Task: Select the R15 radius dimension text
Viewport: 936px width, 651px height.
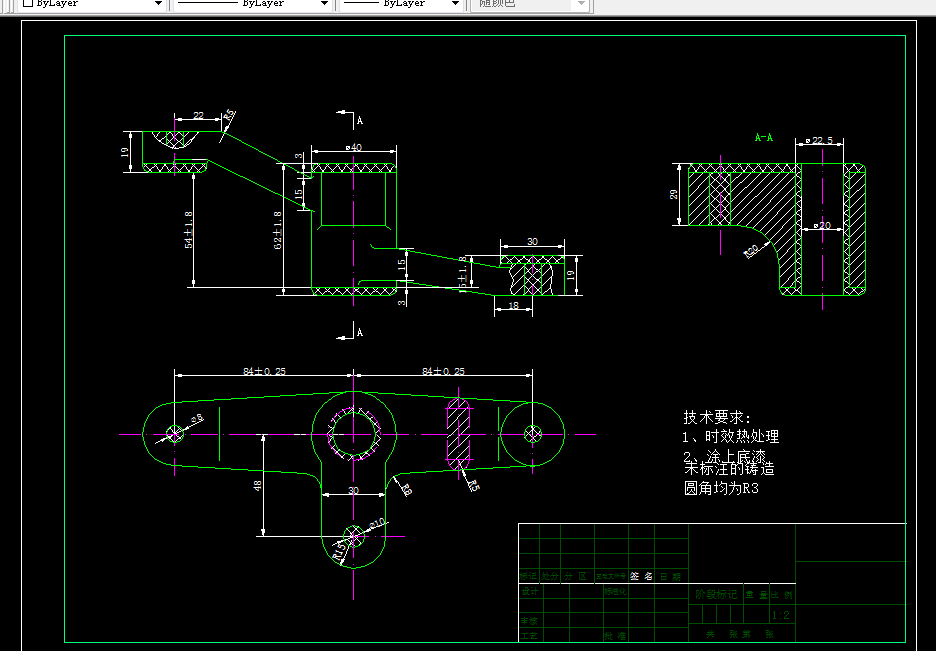Action: pyautogui.click(x=339, y=550)
